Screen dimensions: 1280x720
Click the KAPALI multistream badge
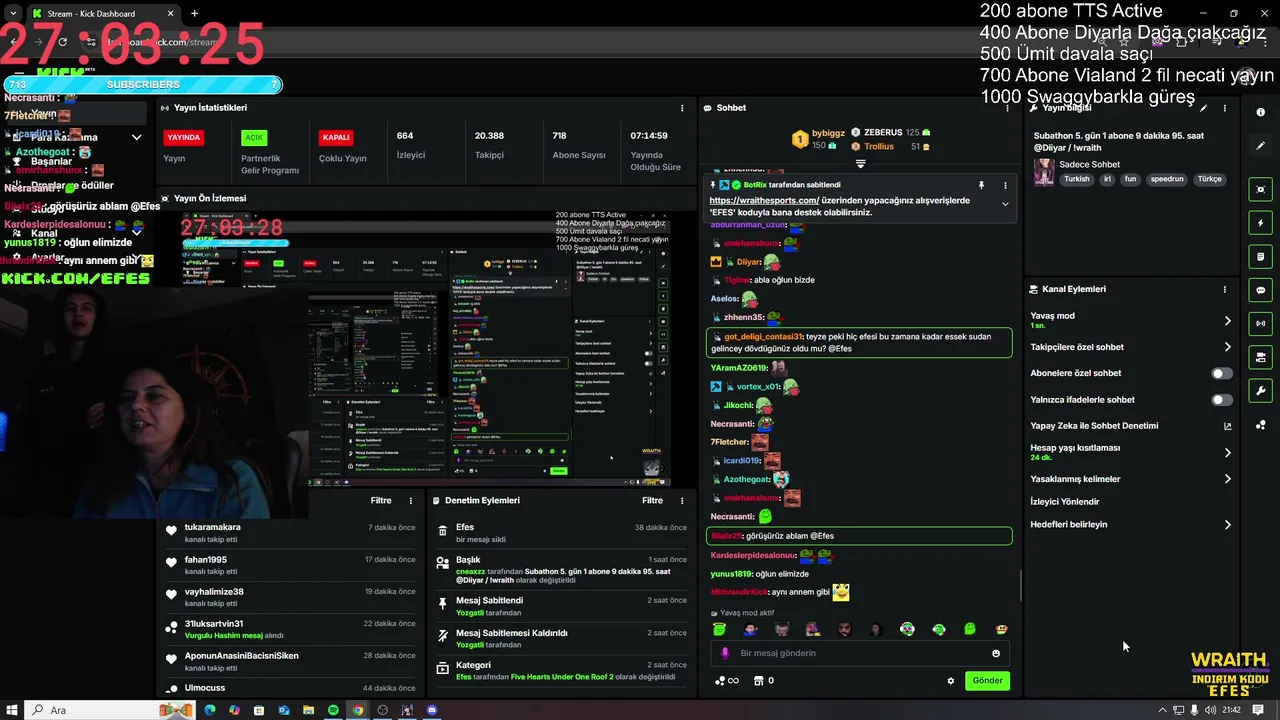[336, 137]
